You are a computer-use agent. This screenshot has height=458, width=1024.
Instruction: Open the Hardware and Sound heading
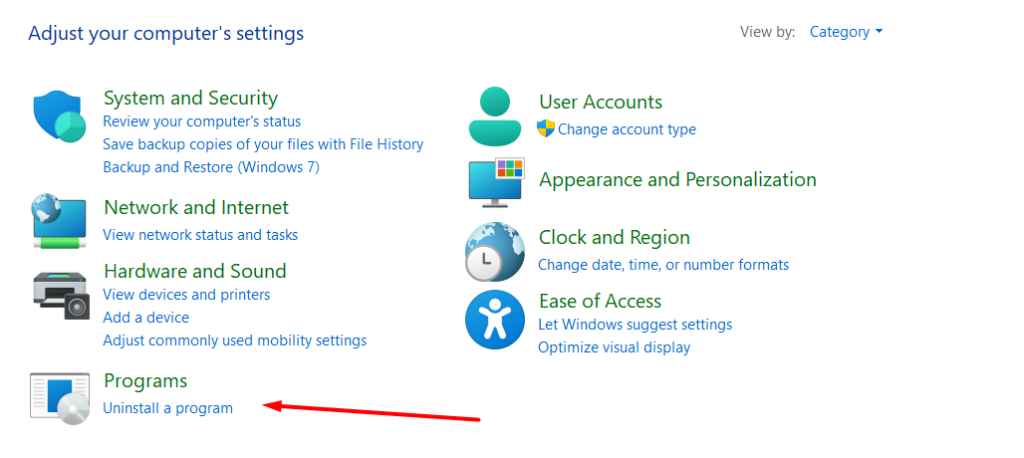click(x=195, y=271)
